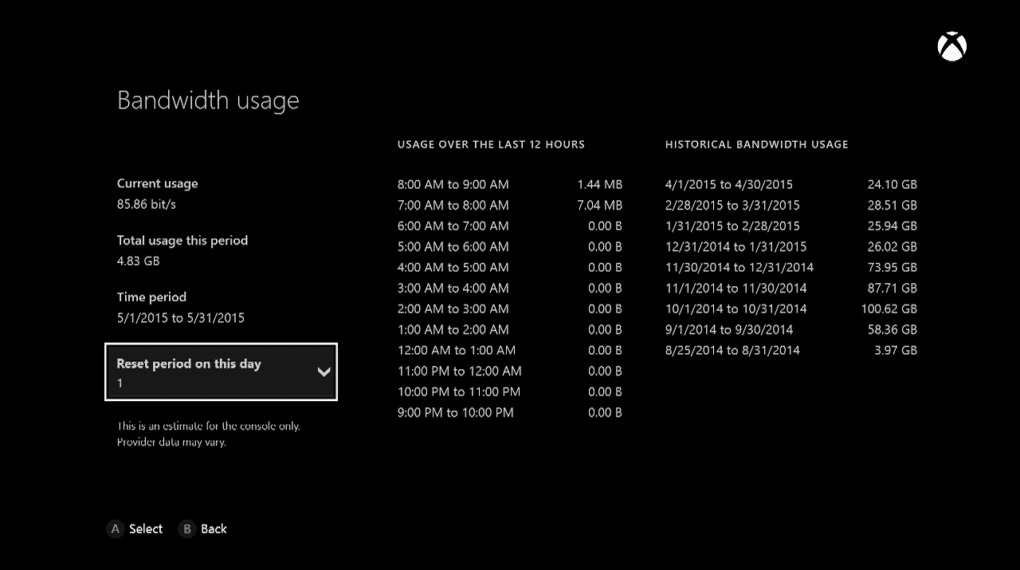Screen dimensions: 1020x570
Task: Click the Time period date range
Action: tap(180, 318)
